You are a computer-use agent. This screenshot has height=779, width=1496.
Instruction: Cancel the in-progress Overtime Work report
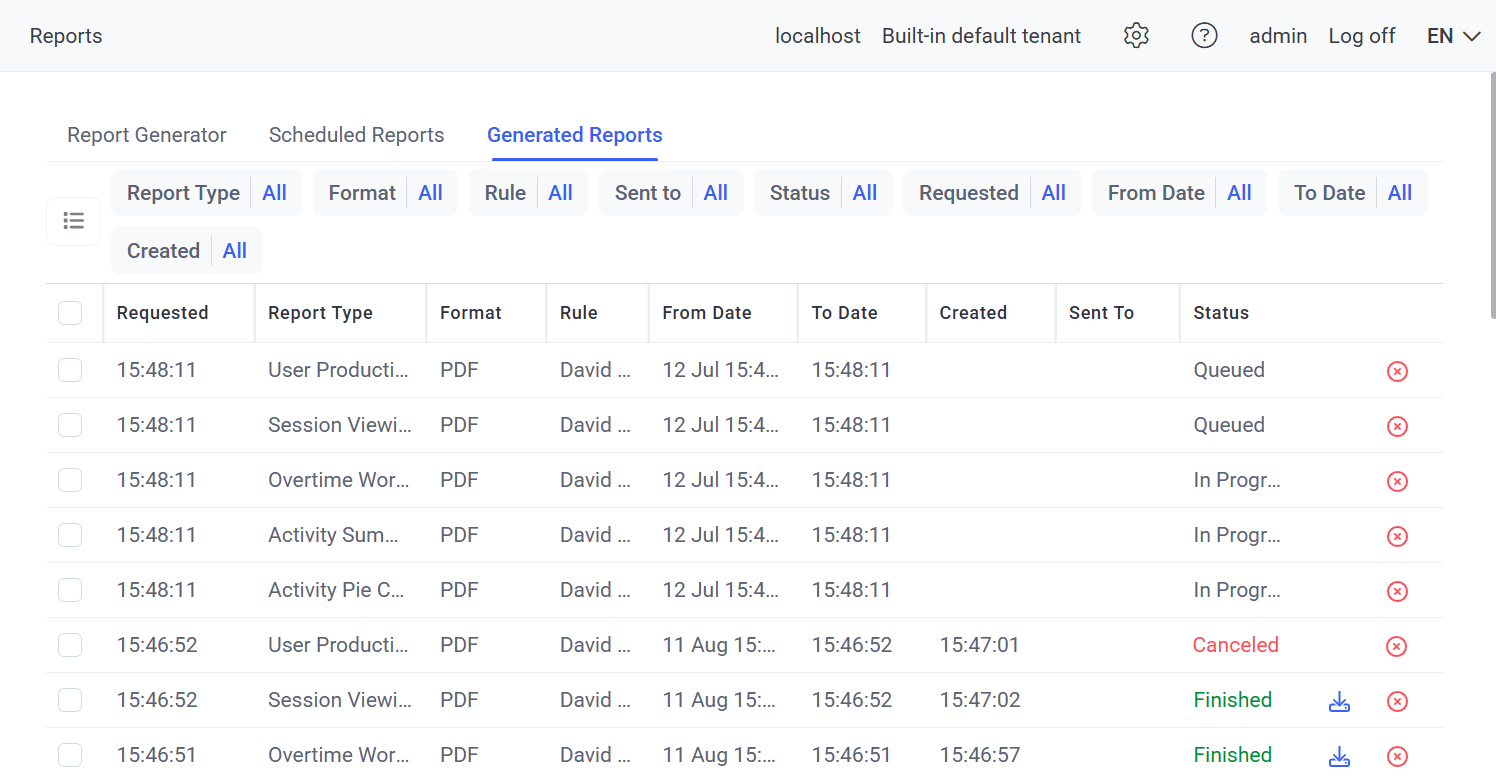pyautogui.click(x=1397, y=481)
